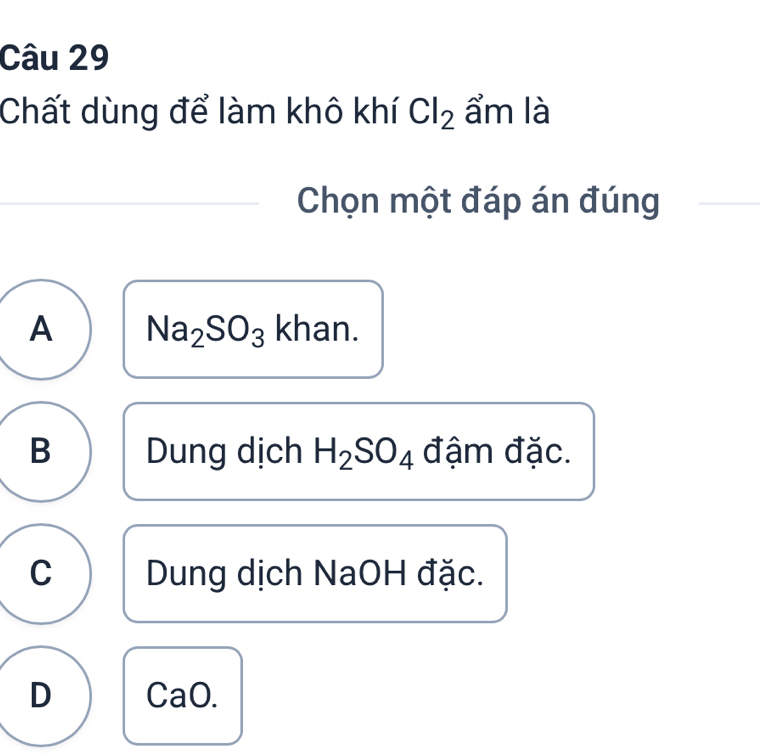Pick the 'CaO.' answer box
This screenshot has width=760, height=754.
tap(182, 695)
